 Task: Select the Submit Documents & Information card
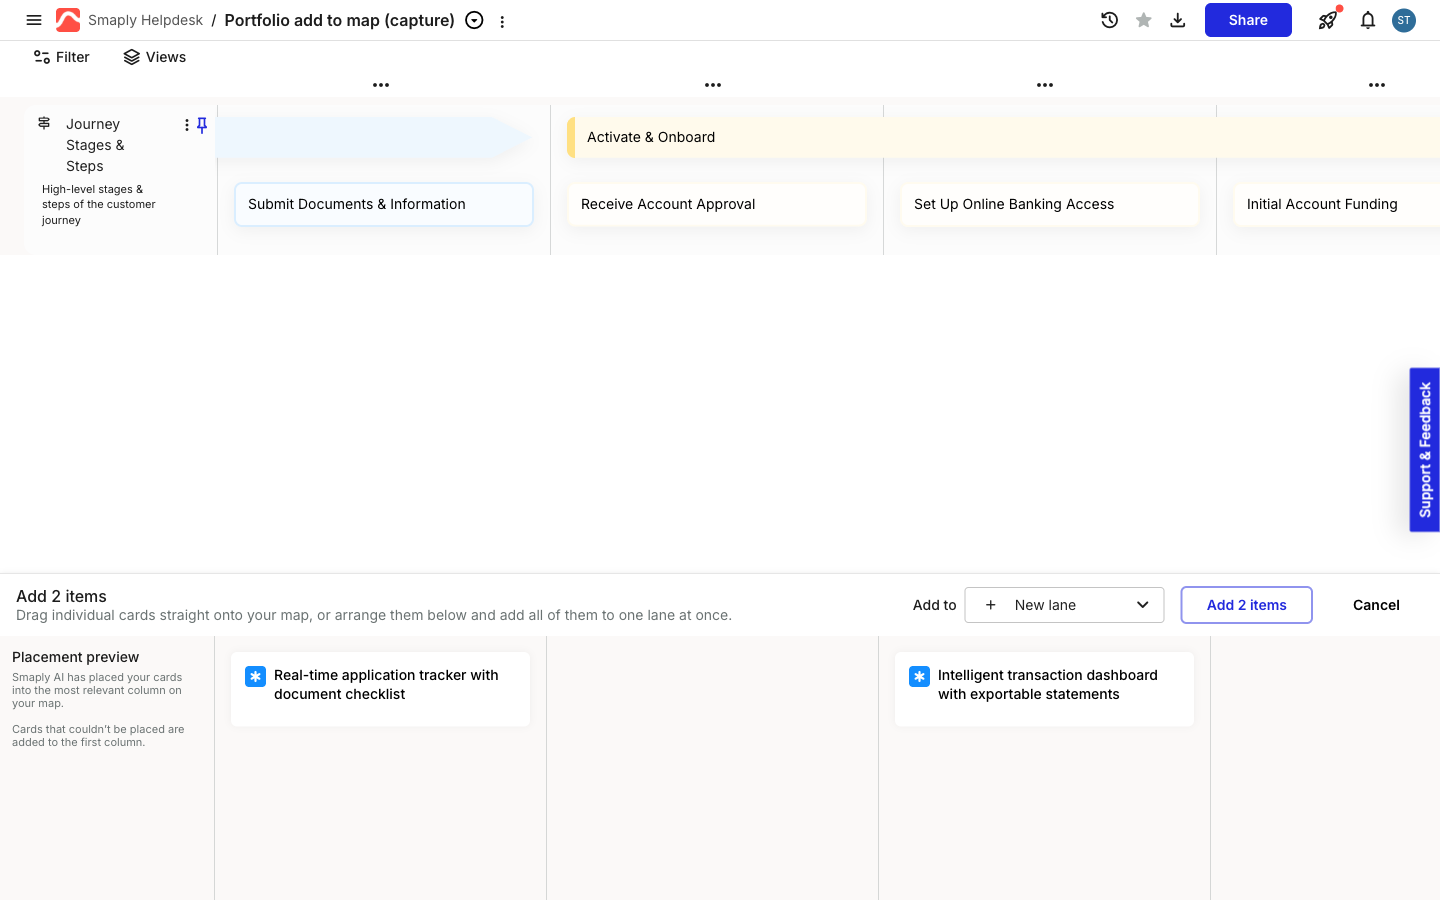(384, 204)
